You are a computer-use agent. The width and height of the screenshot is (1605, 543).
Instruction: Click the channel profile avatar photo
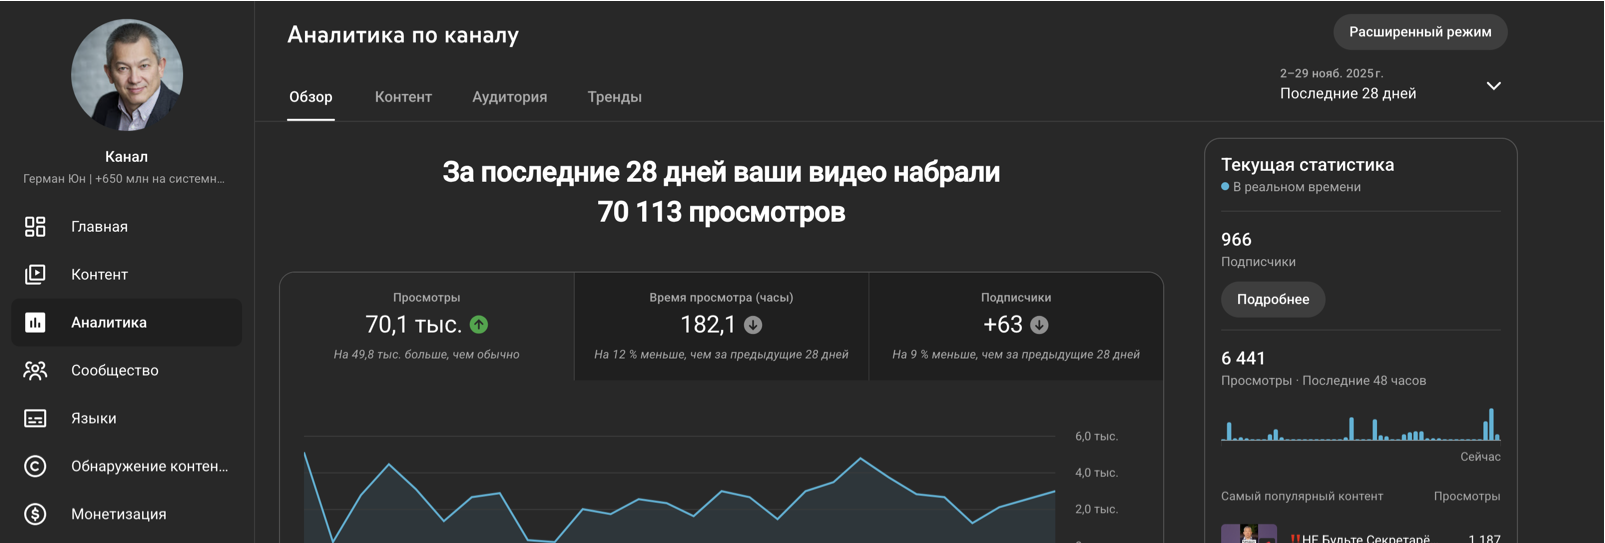click(127, 75)
